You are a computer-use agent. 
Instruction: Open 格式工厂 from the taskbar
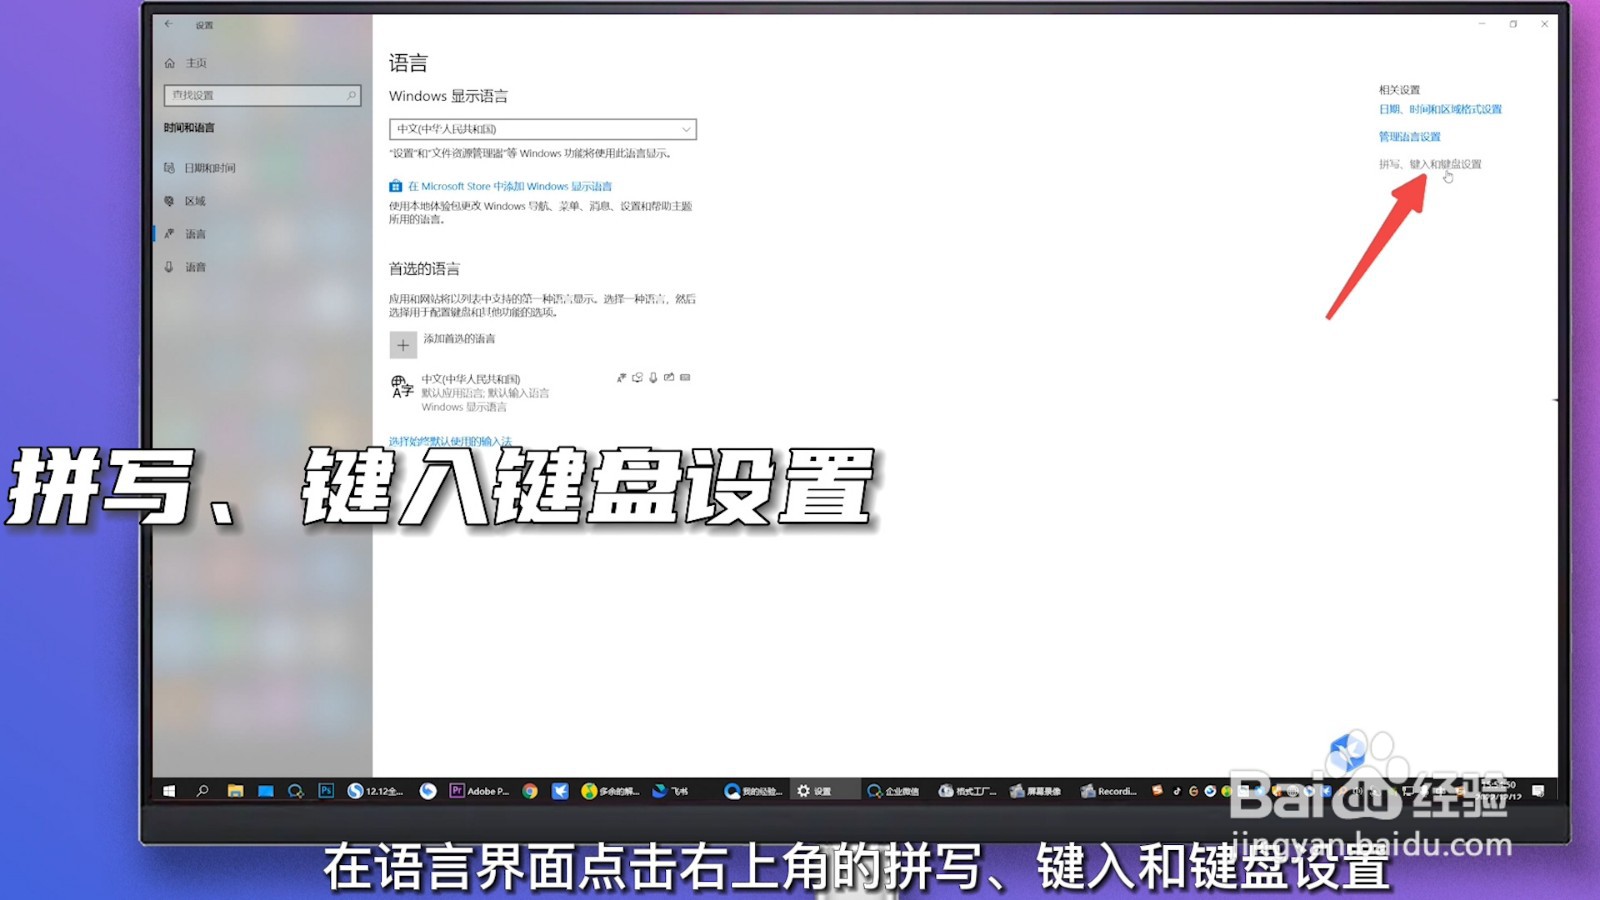967,791
